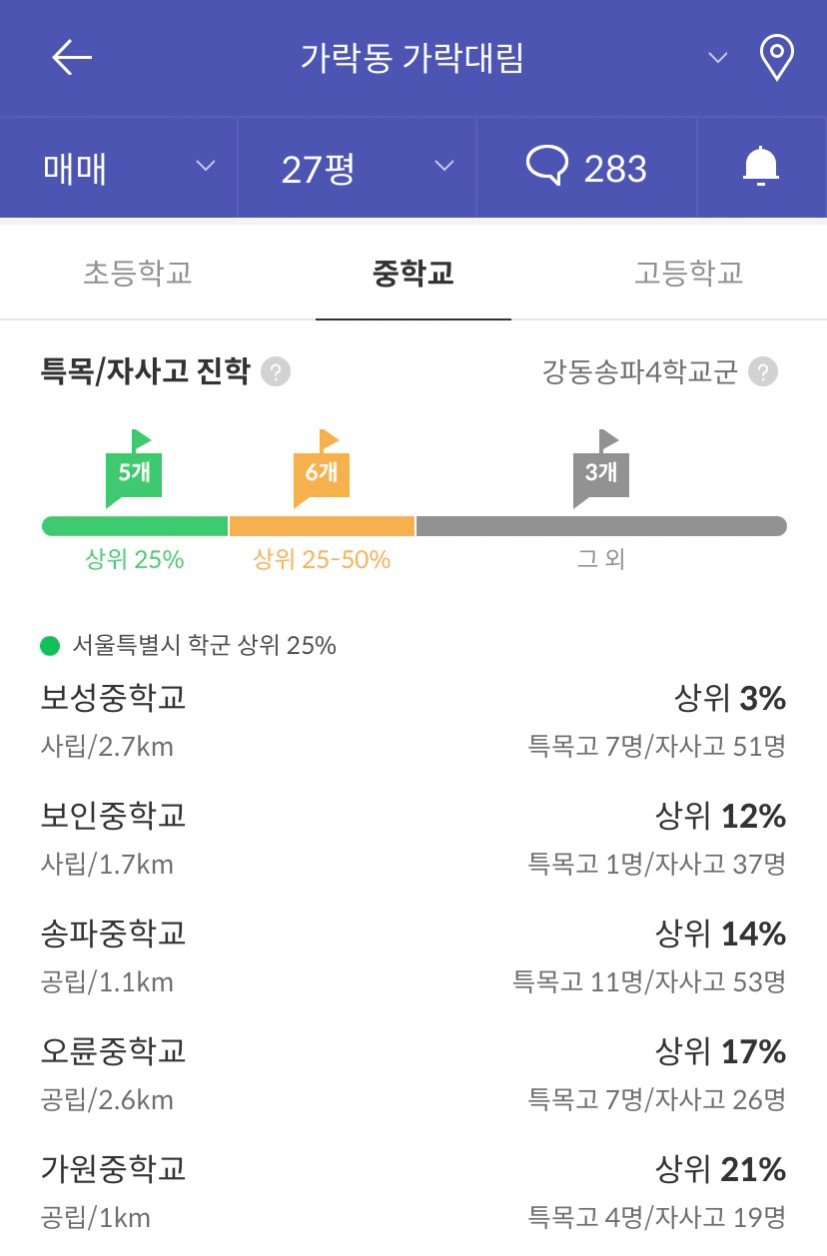This screenshot has width=827, height=1256.
Task: Select the orange 상위 25-50% bar segment
Action: click(x=322, y=526)
